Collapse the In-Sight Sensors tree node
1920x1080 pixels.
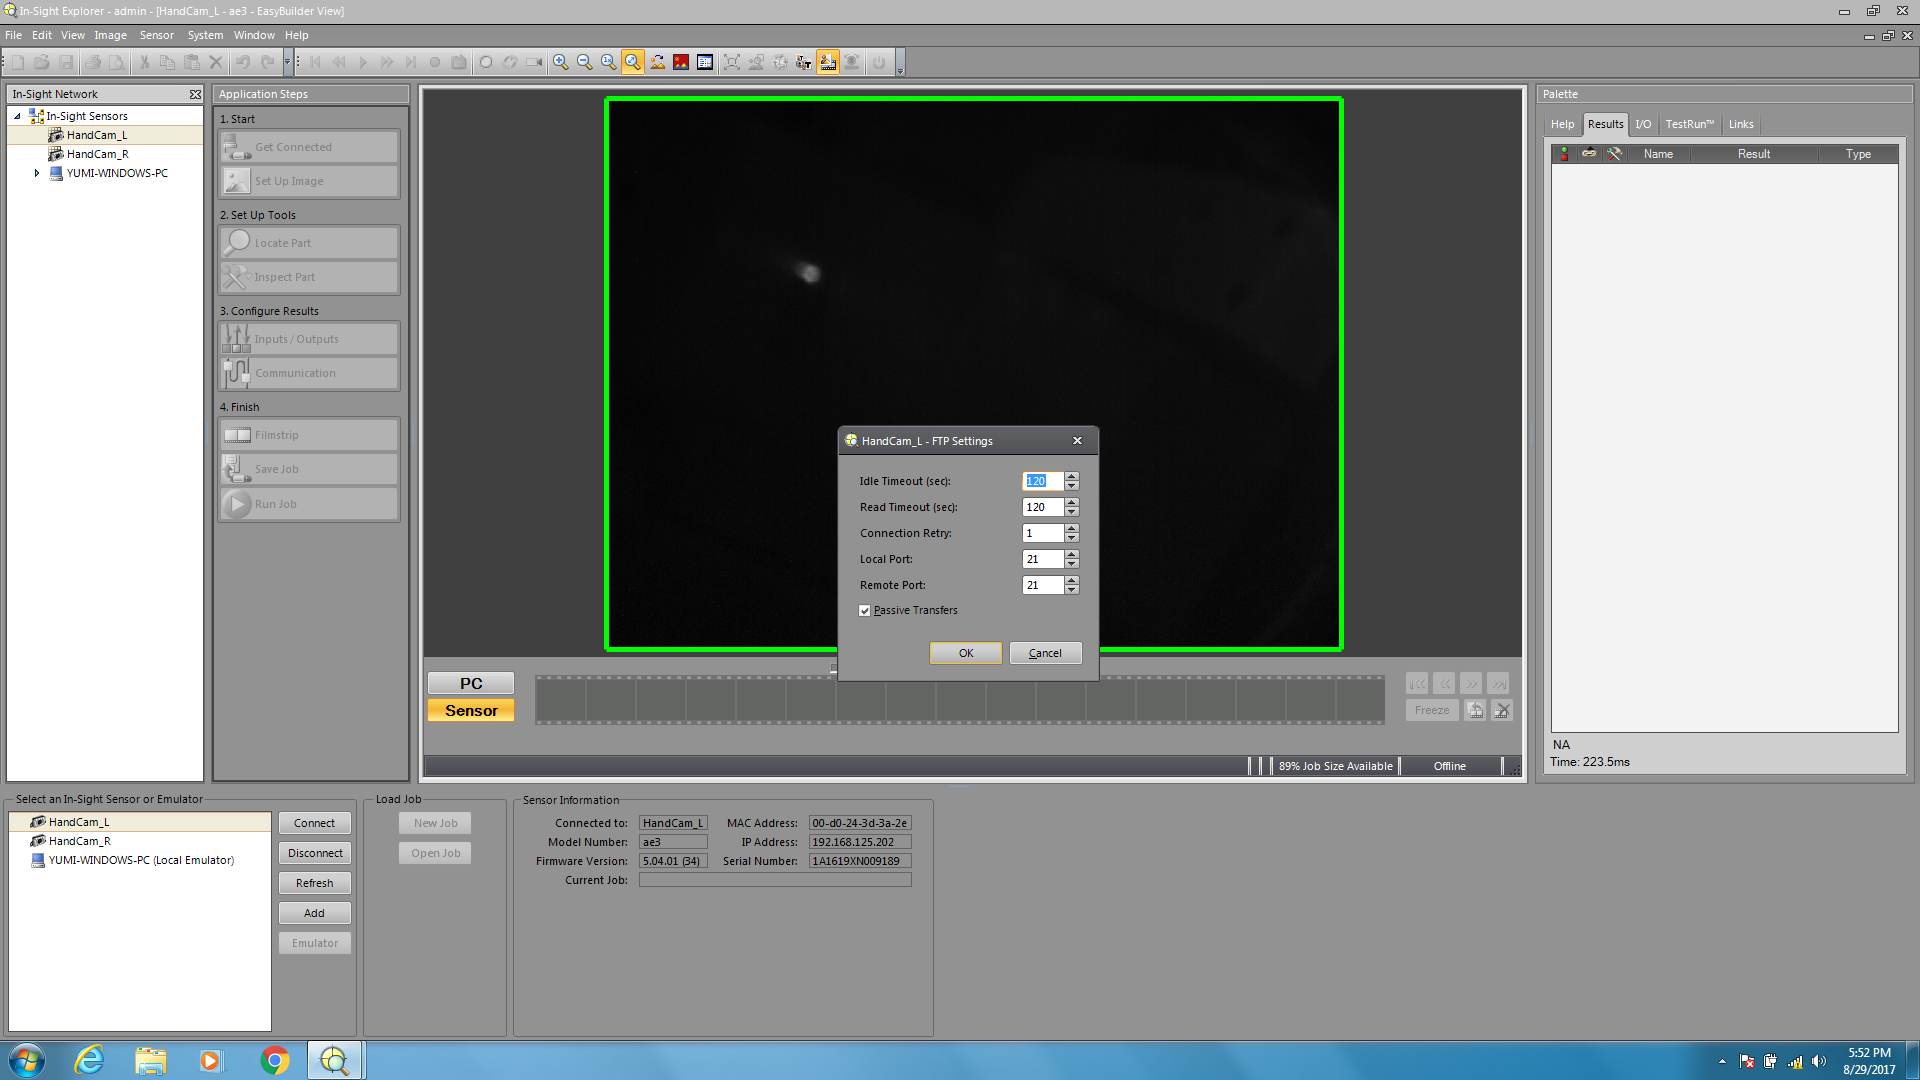pos(17,116)
